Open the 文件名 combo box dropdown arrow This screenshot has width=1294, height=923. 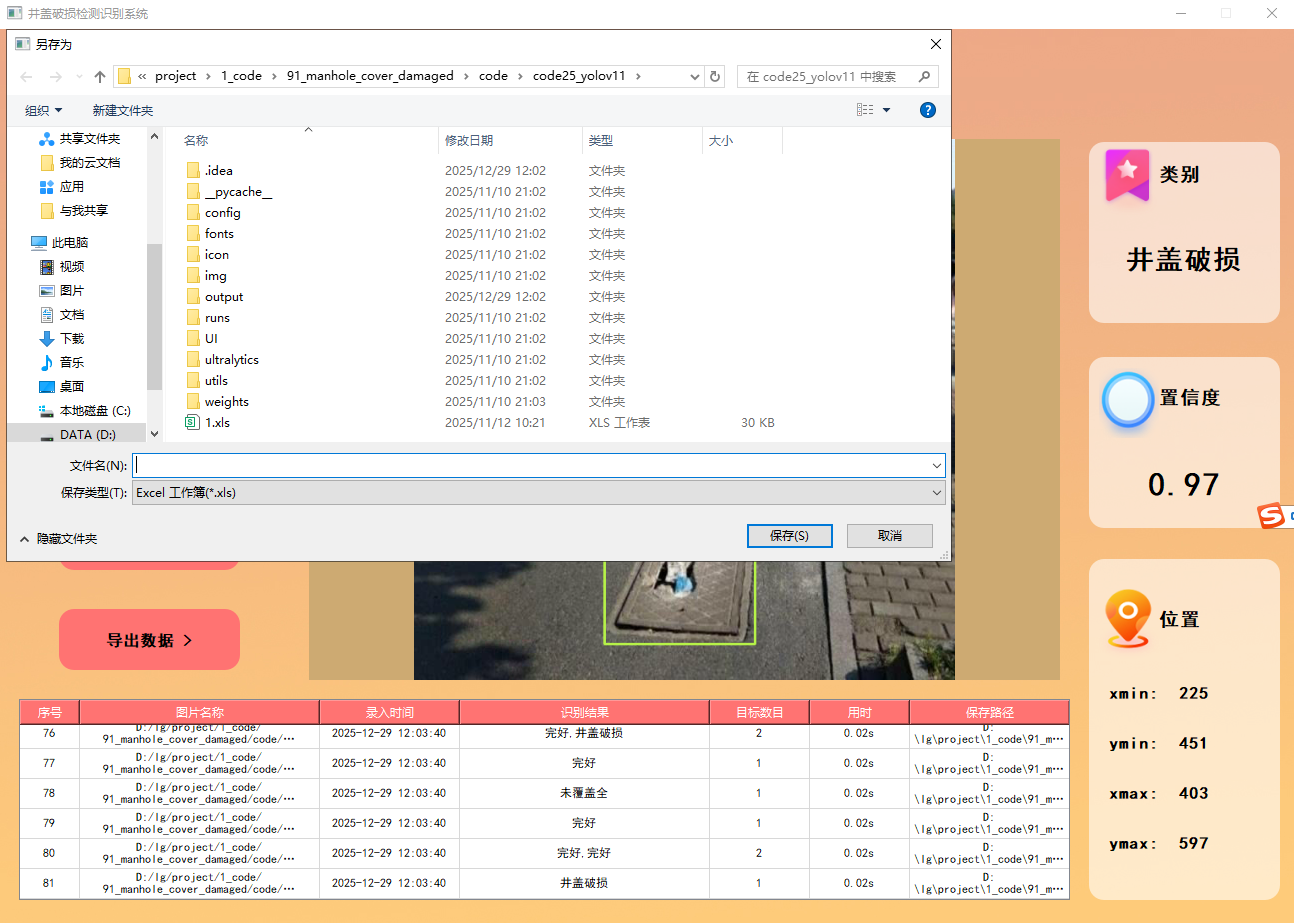937,465
